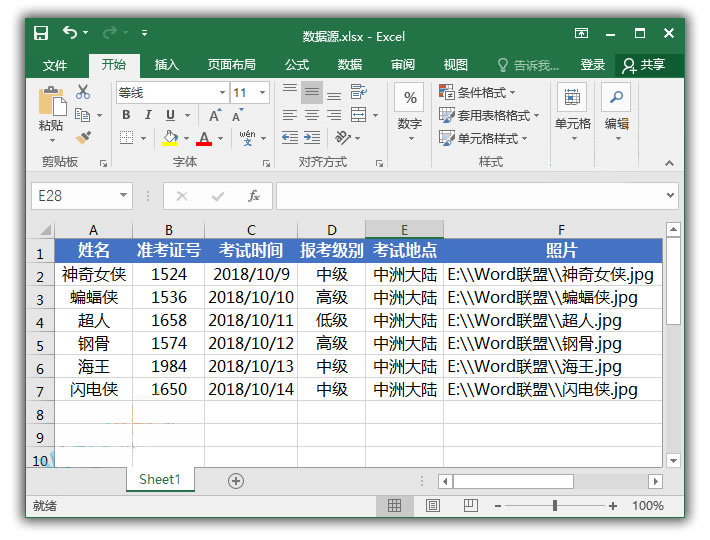The width and height of the screenshot is (710, 540).
Task: Switch to the 视图 View tab
Action: 456,65
